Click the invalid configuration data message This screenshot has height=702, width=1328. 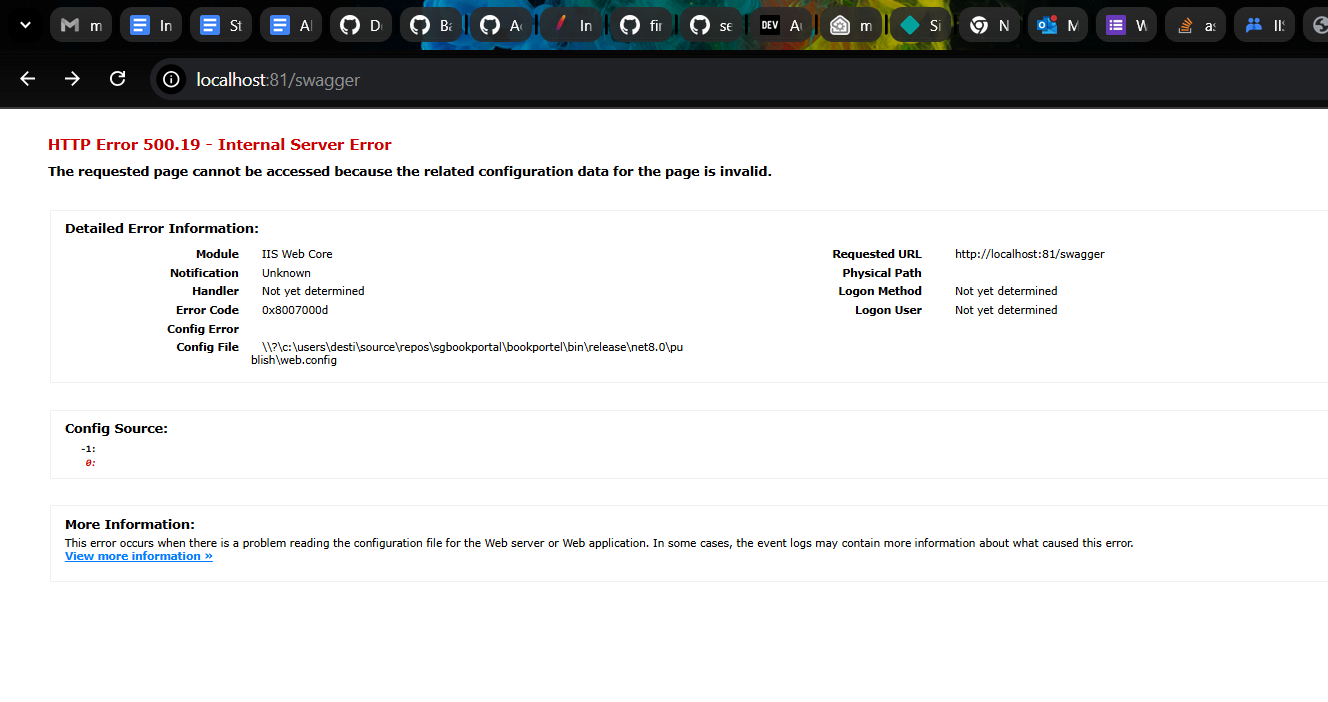[410, 172]
